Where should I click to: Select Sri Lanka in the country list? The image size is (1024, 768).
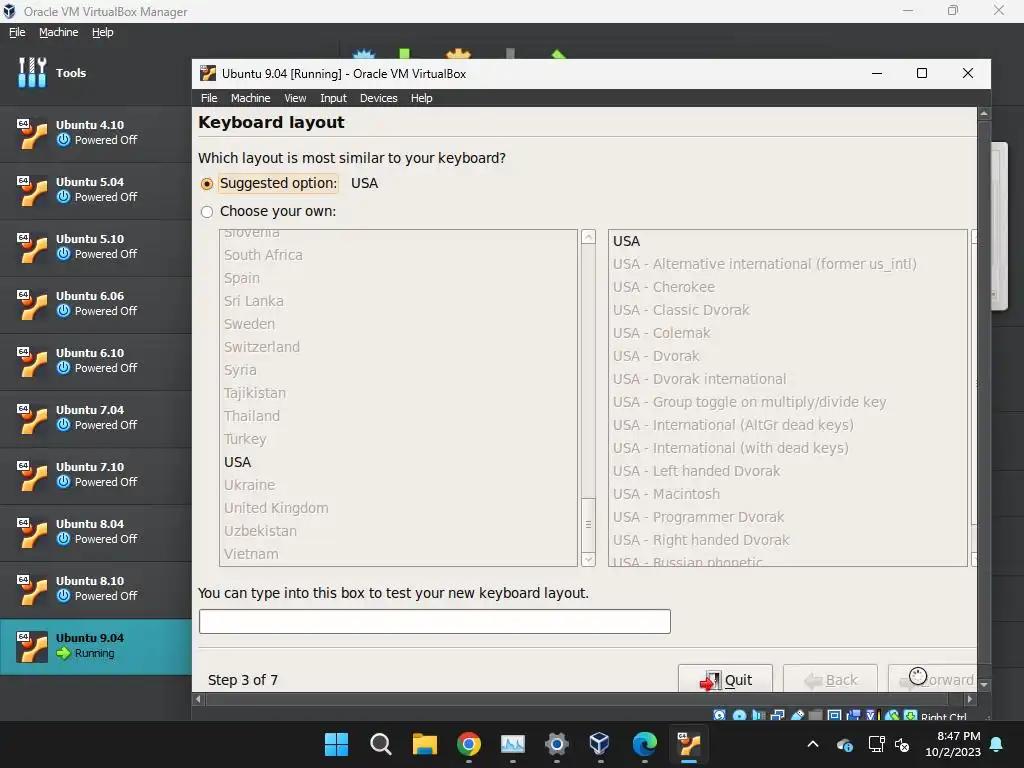pyautogui.click(x=253, y=301)
